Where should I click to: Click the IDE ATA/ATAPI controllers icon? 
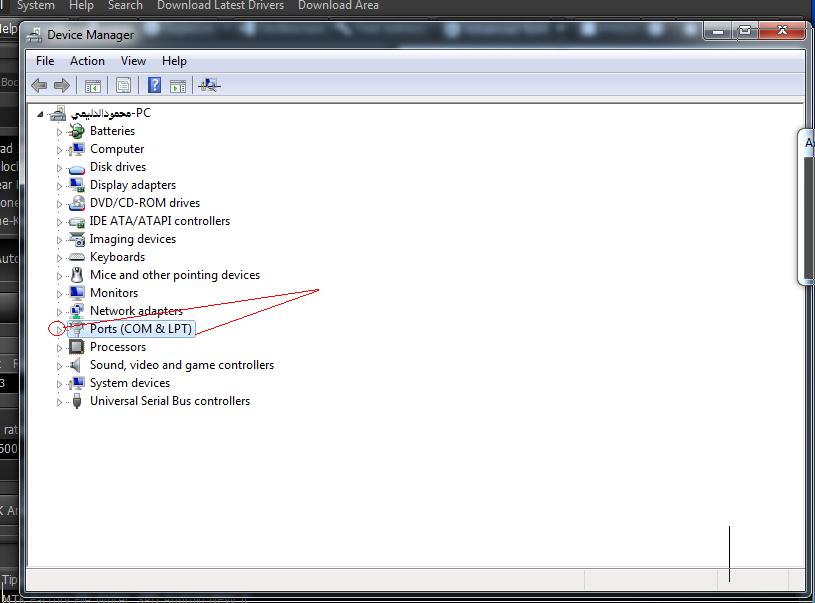[x=77, y=222]
